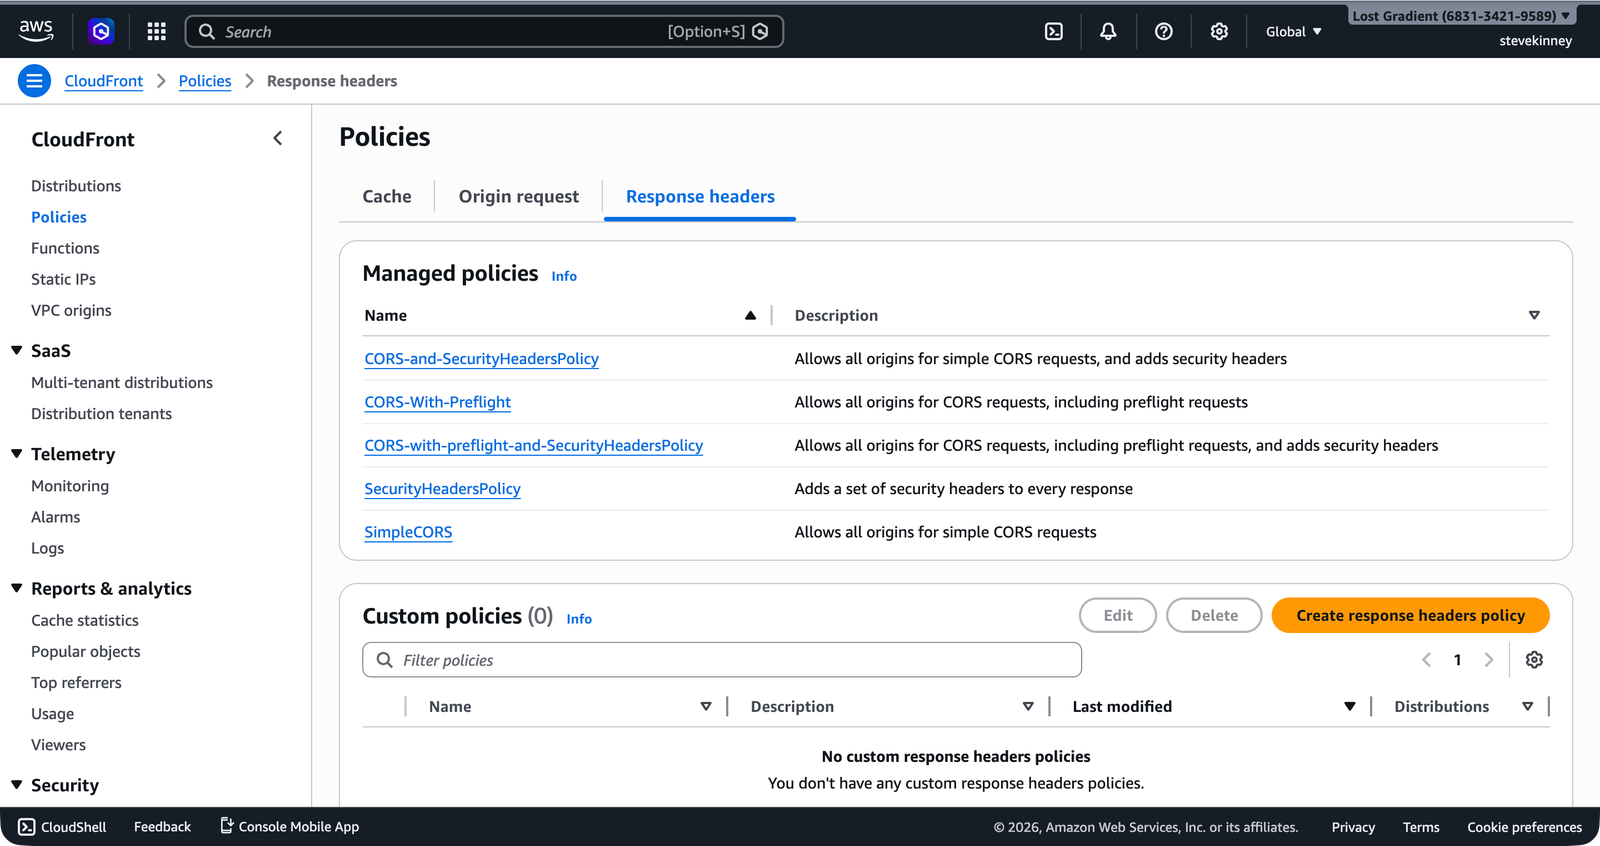Collapse the Reports & analytics section
Viewport: 1600px width, 846px height.
pyautogui.click(x=17, y=589)
